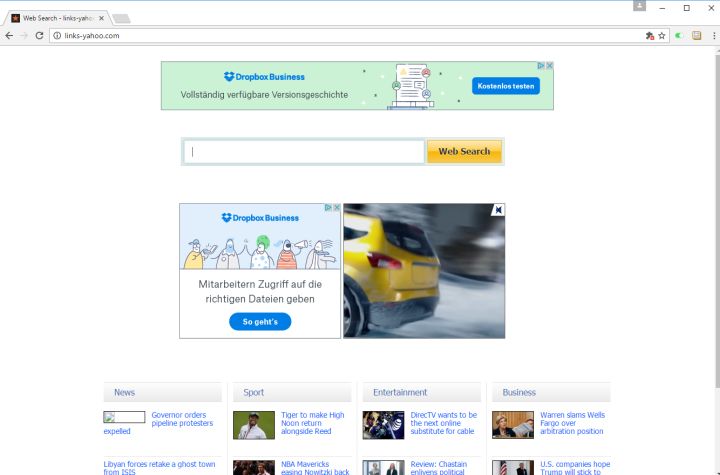720x475 pixels.
Task: Close the Web Search browser tab
Action: 101,18
